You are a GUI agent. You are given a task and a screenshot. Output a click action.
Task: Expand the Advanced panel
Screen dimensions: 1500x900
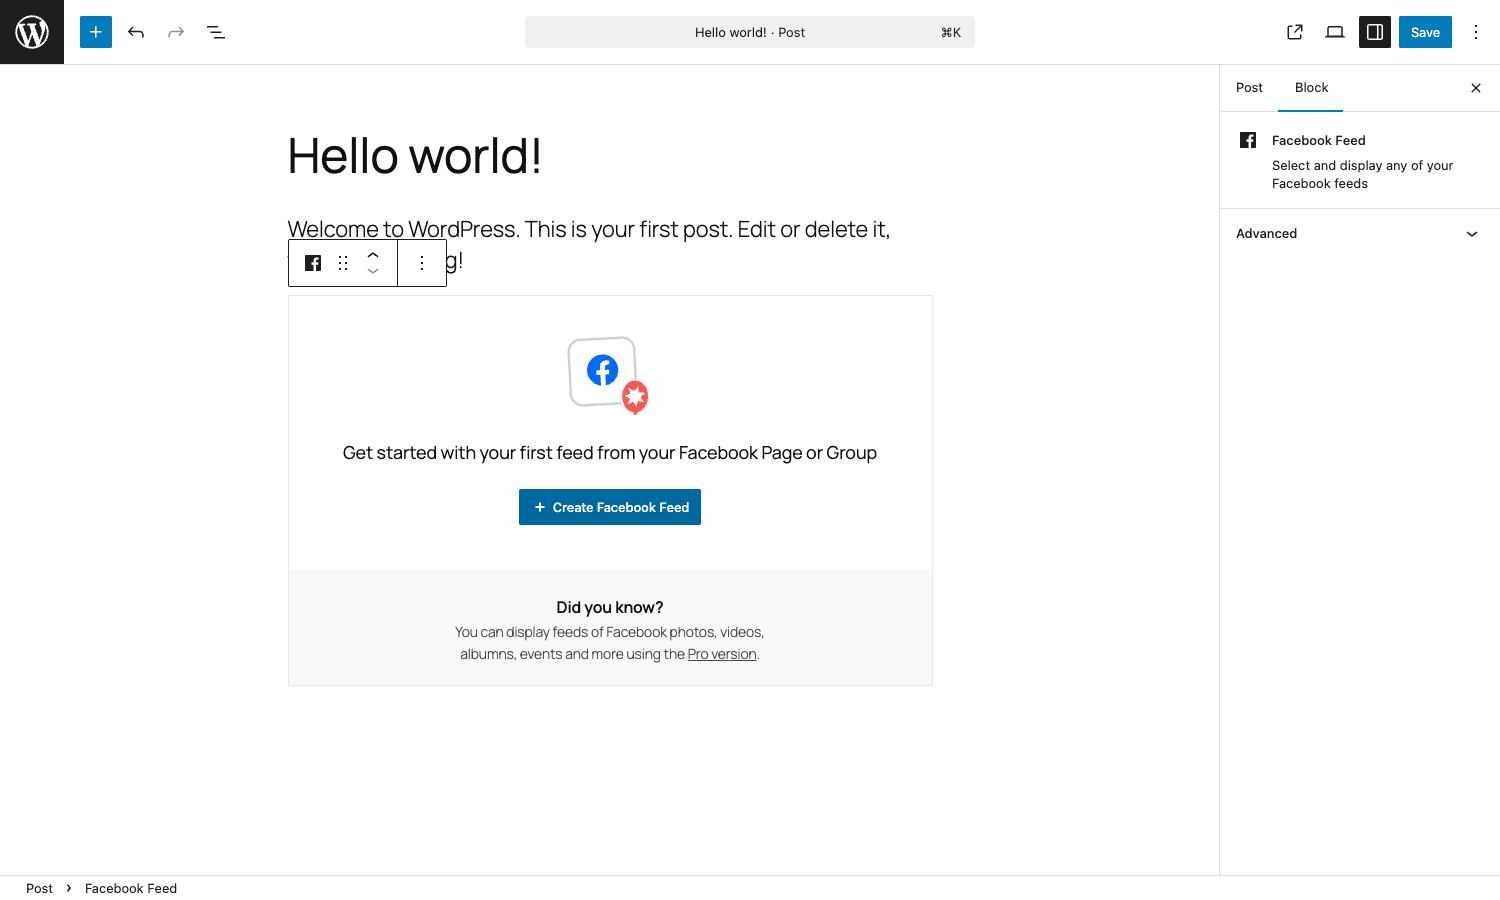[1359, 233]
